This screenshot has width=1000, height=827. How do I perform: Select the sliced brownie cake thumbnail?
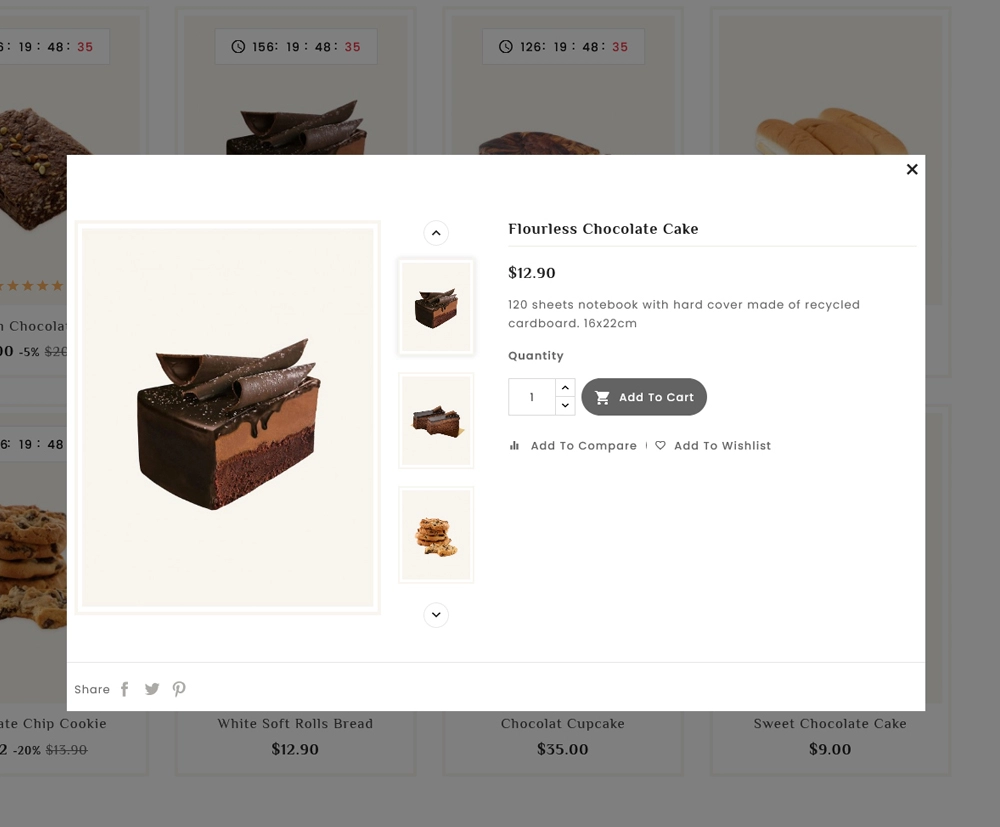click(x=436, y=421)
